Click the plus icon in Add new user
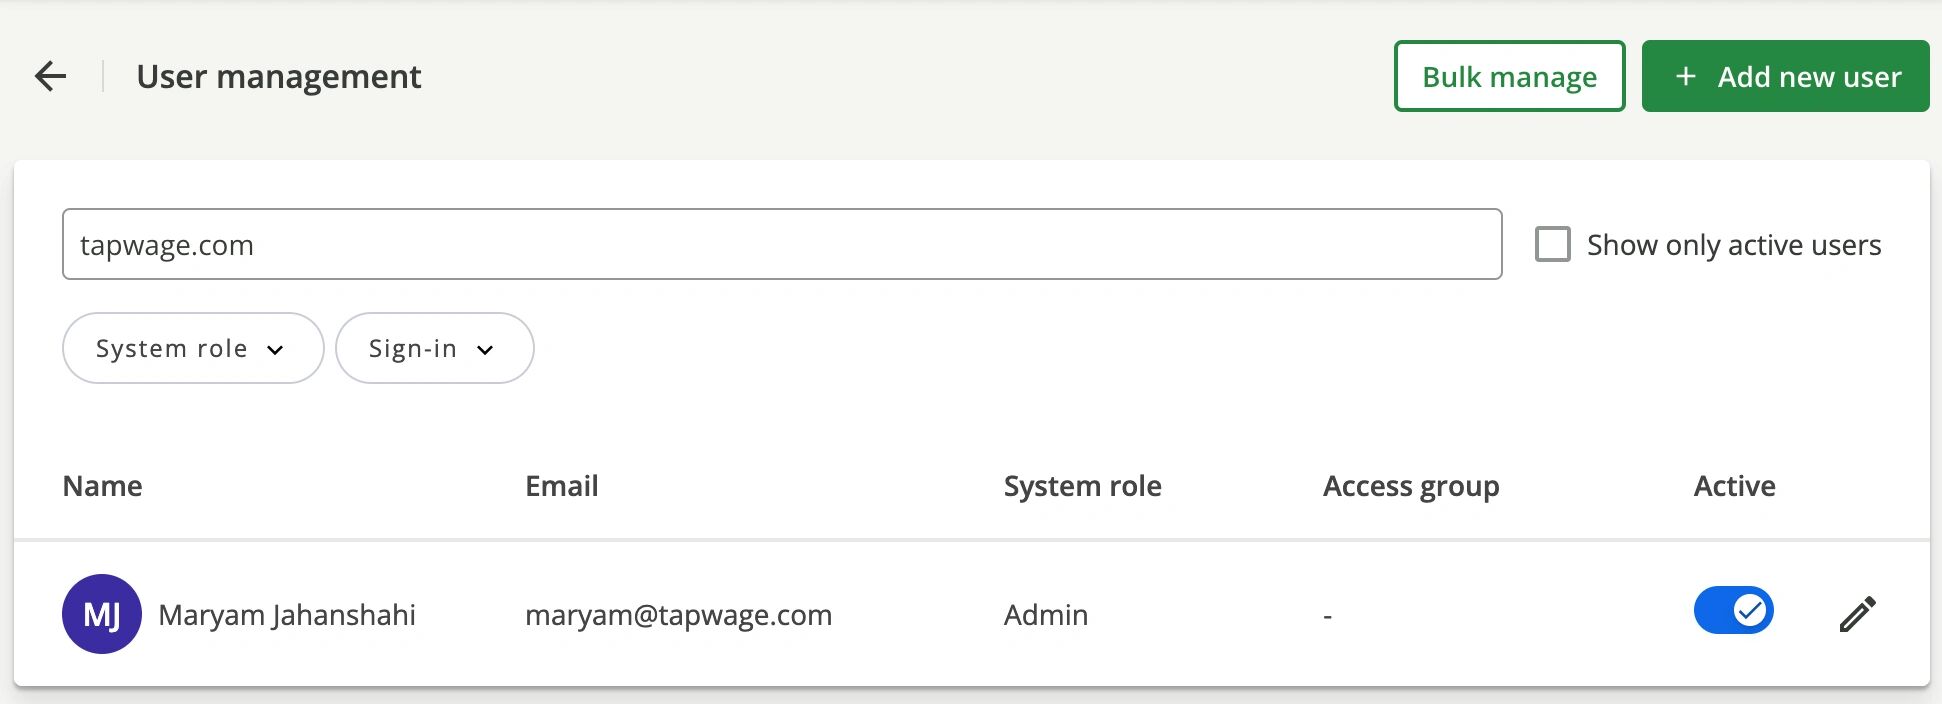Screen dimensions: 1942x704 point(1686,76)
